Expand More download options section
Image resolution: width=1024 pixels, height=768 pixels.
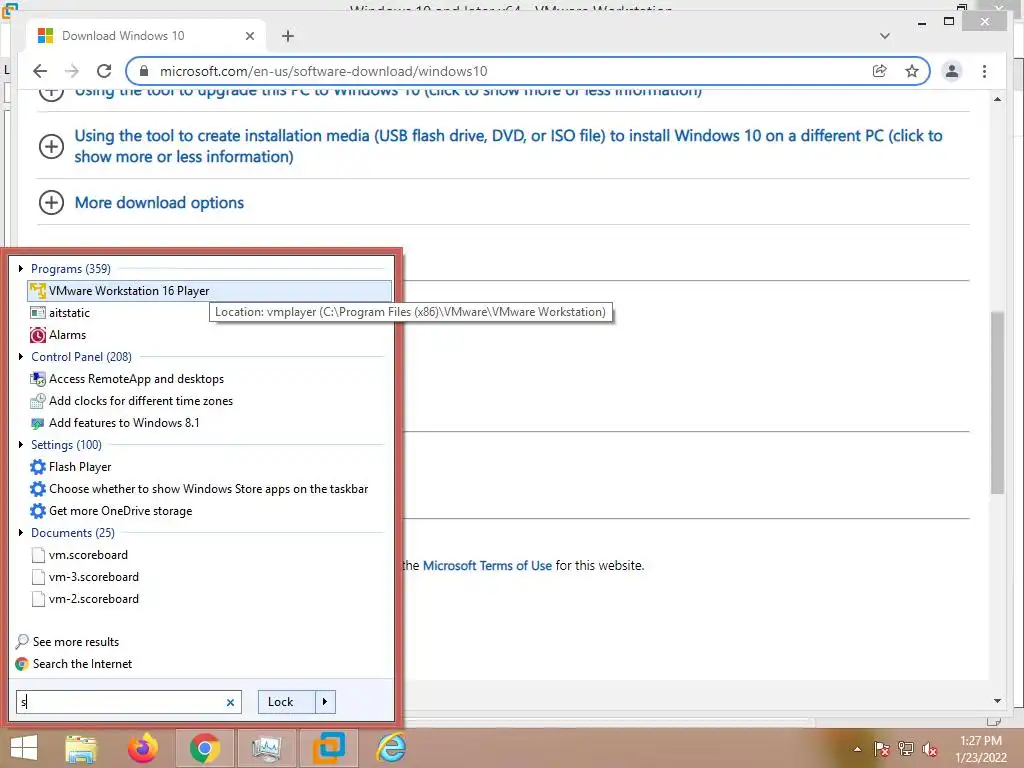point(51,202)
